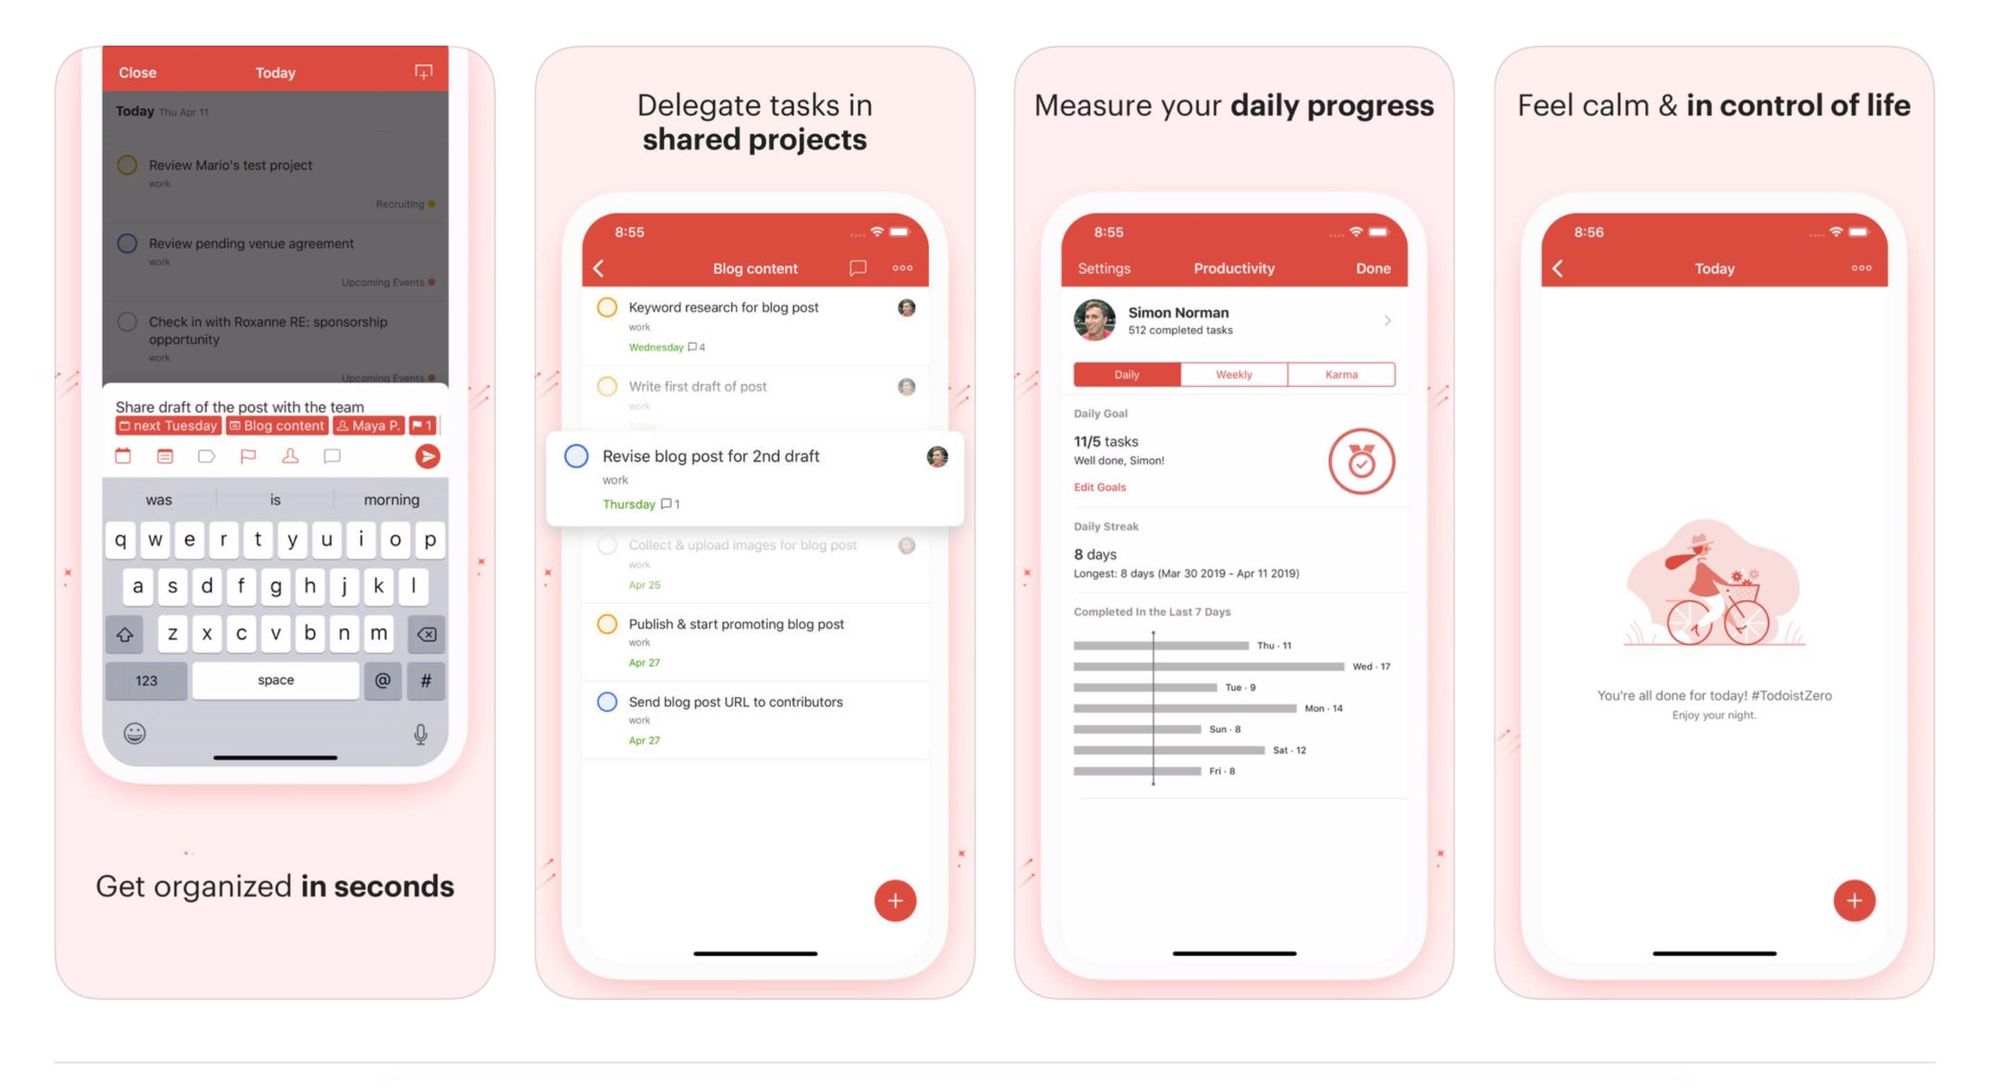Toggle the circle checkbox on Publish blog post
The image size is (2000, 1088).
tap(601, 623)
